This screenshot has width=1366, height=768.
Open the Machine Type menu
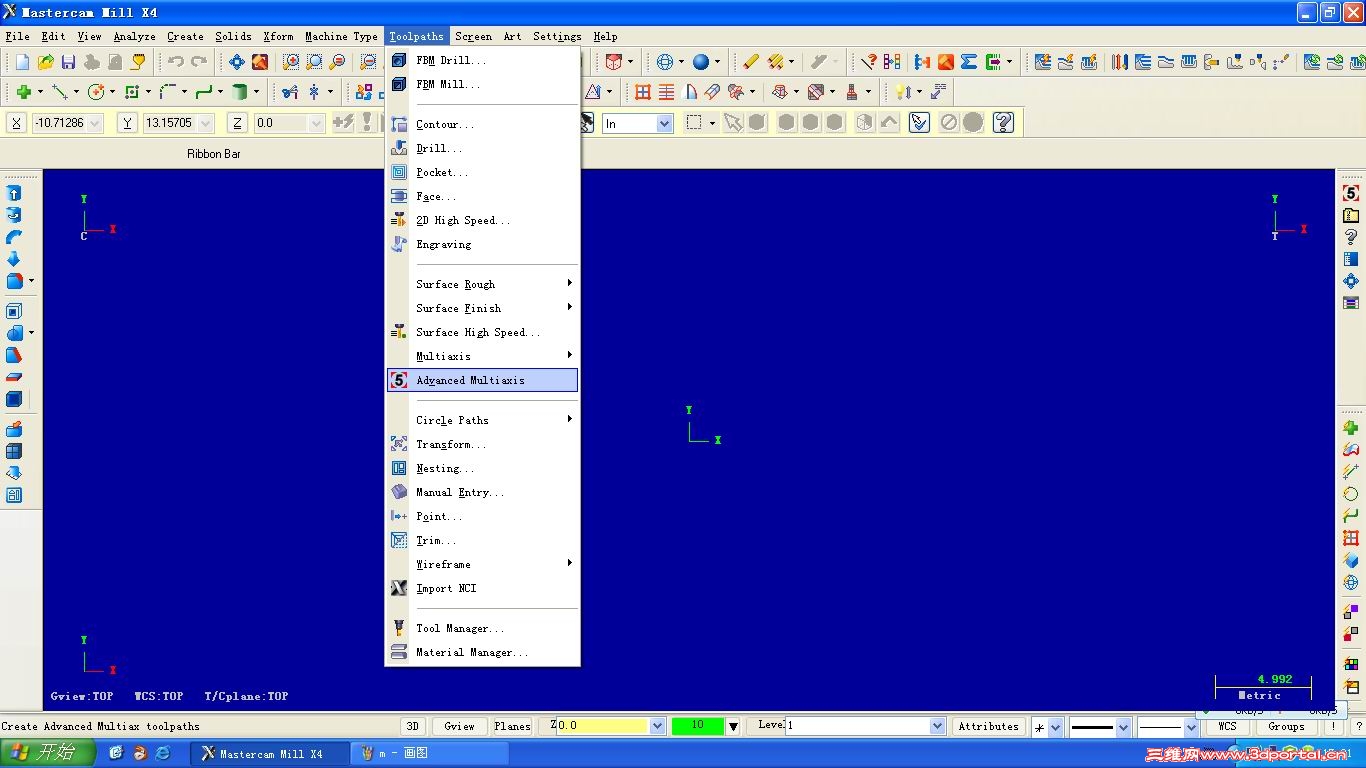pos(341,36)
